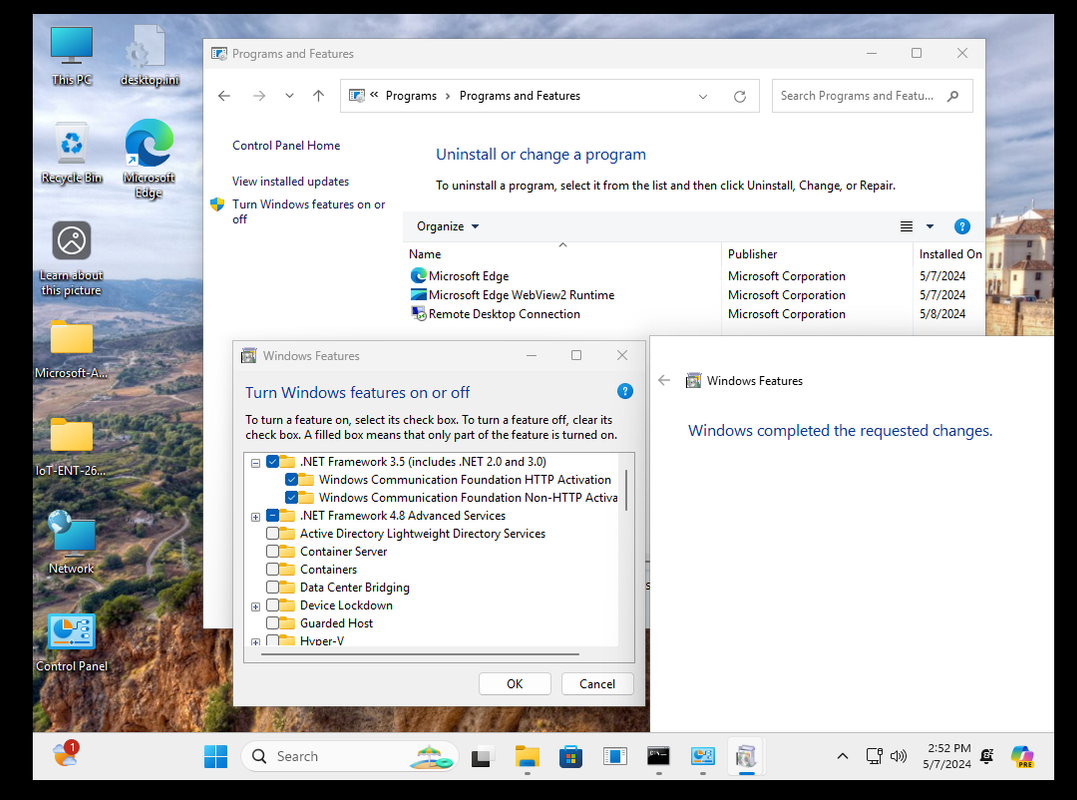
Task: Open address bar history dropdown
Action: pos(703,96)
